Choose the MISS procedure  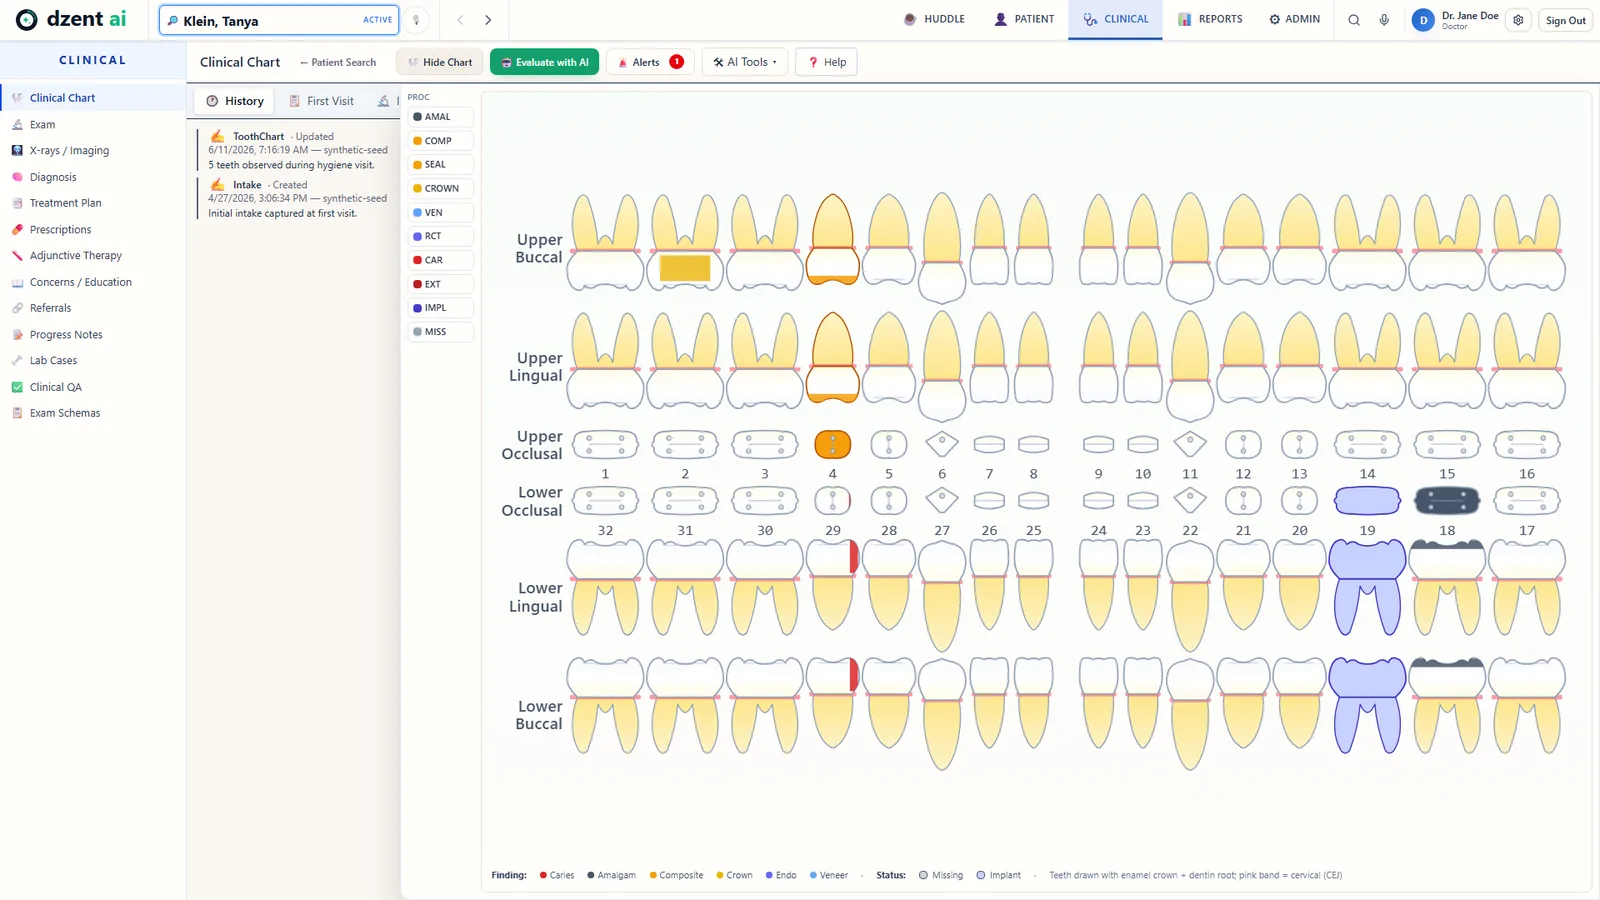point(440,332)
